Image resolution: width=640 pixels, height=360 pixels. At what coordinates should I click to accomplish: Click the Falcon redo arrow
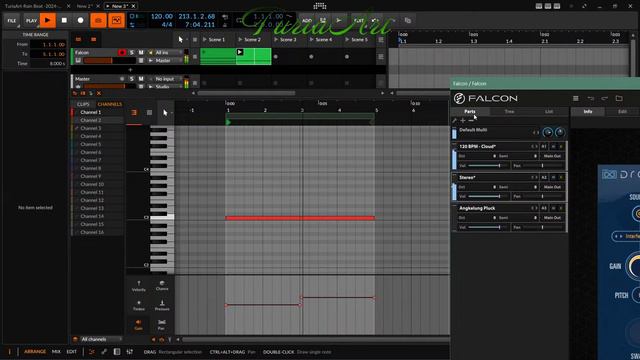point(604,98)
